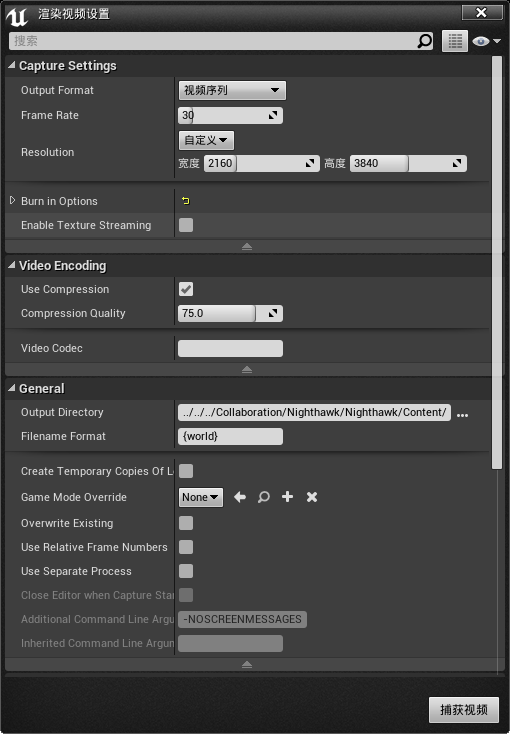Reset Burn in Options to default
This screenshot has width=510, height=734.
pos(186,201)
